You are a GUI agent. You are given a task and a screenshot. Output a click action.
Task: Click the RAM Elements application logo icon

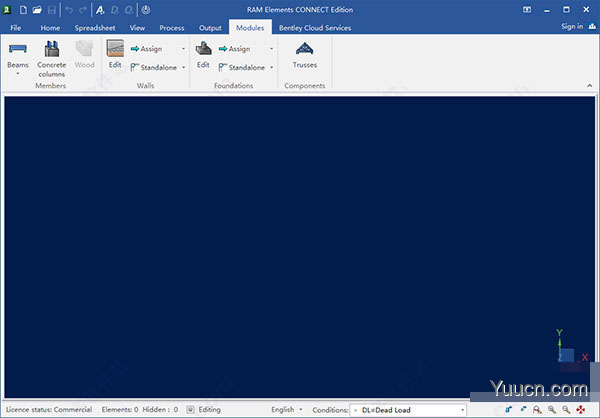pos(7,10)
